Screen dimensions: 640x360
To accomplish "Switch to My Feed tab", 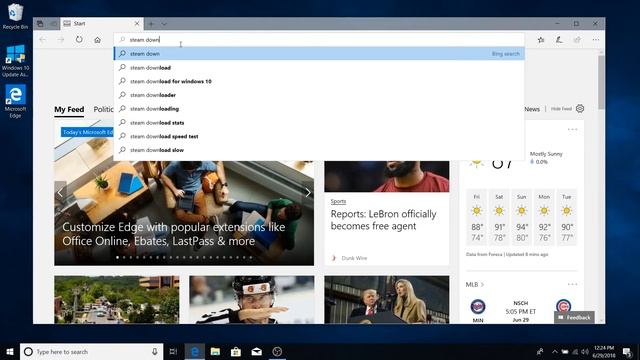I will (69, 109).
